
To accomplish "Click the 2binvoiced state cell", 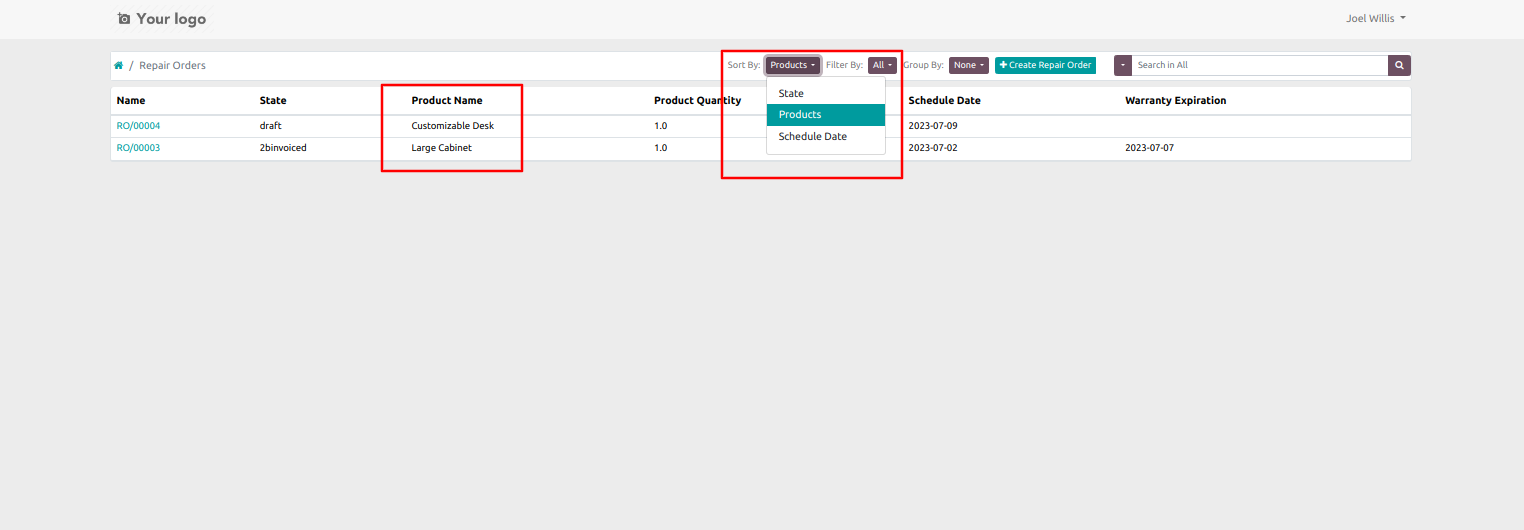I will [x=283, y=148].
